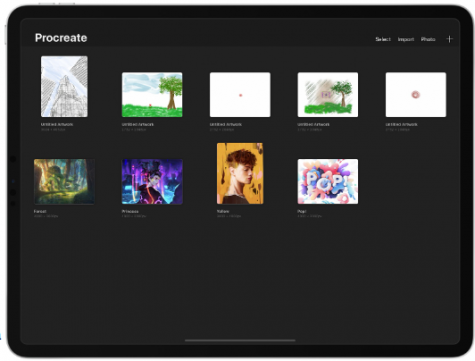
Task: Tap the Yellow title label to rename
Action: pos(223,211)
